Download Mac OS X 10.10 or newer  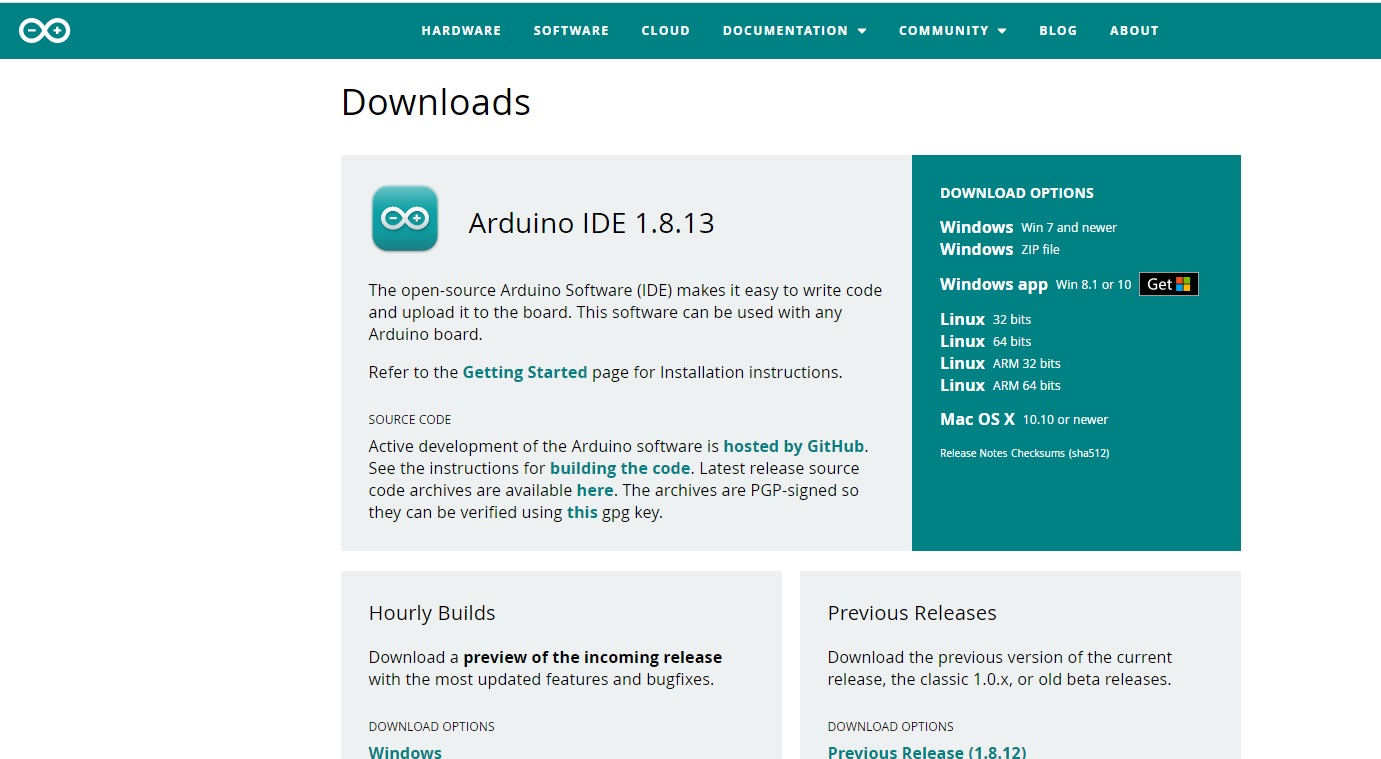[1024, 419]
